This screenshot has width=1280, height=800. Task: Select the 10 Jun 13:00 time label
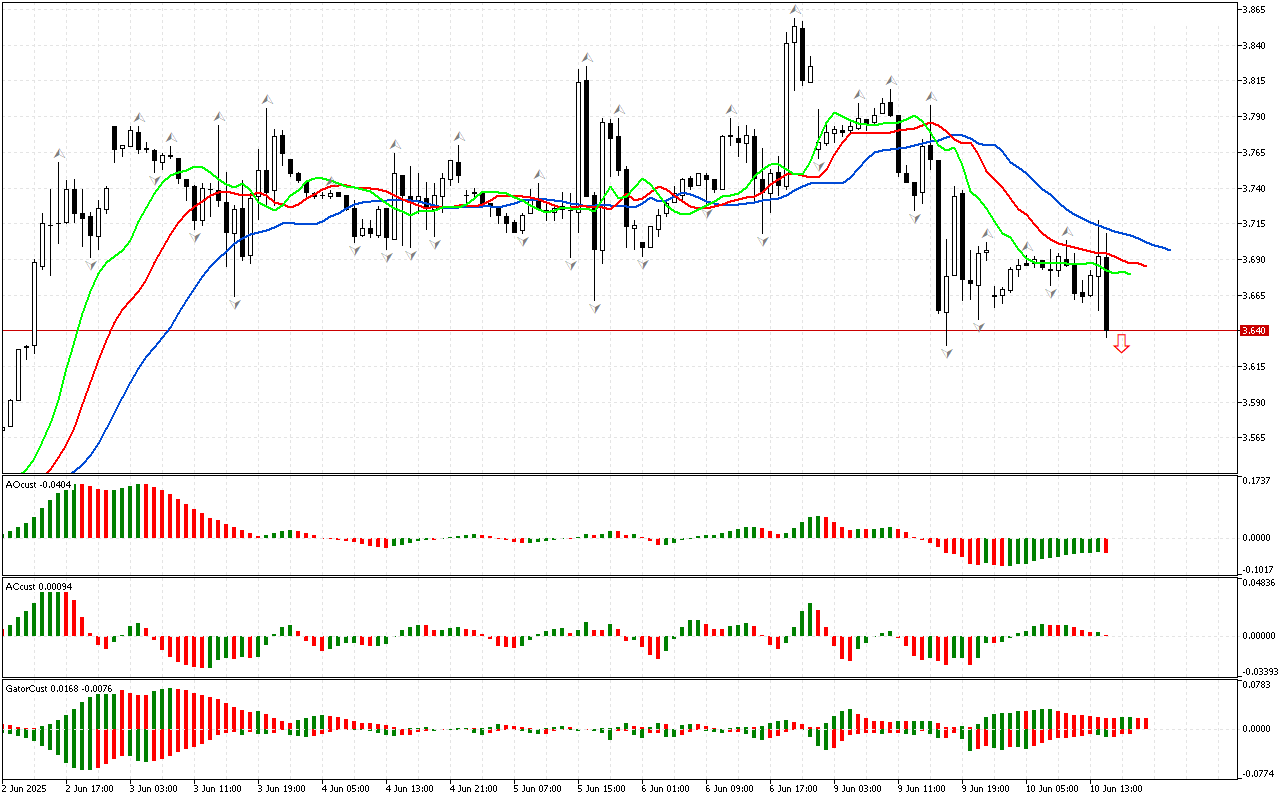click(1116, 788)
